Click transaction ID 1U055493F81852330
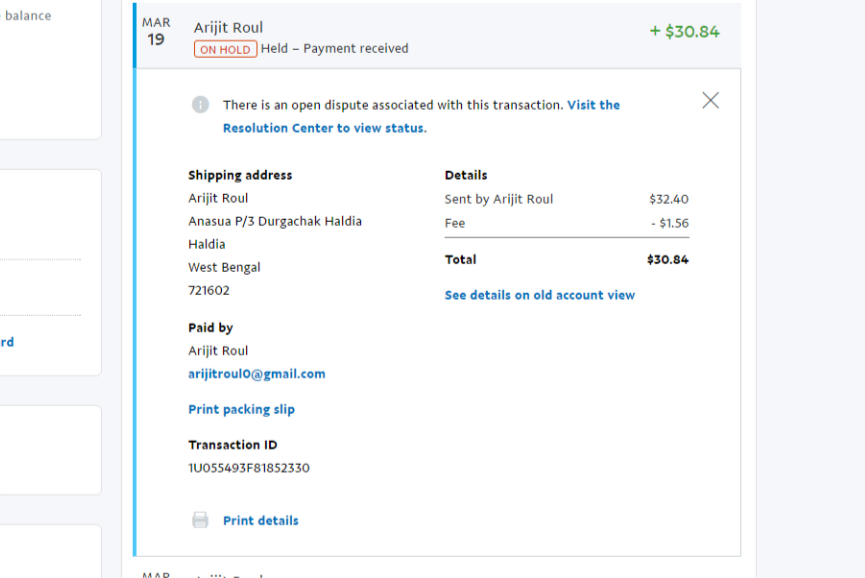The width and height of the screenshot is (865, 578). (x=248, y=468)
